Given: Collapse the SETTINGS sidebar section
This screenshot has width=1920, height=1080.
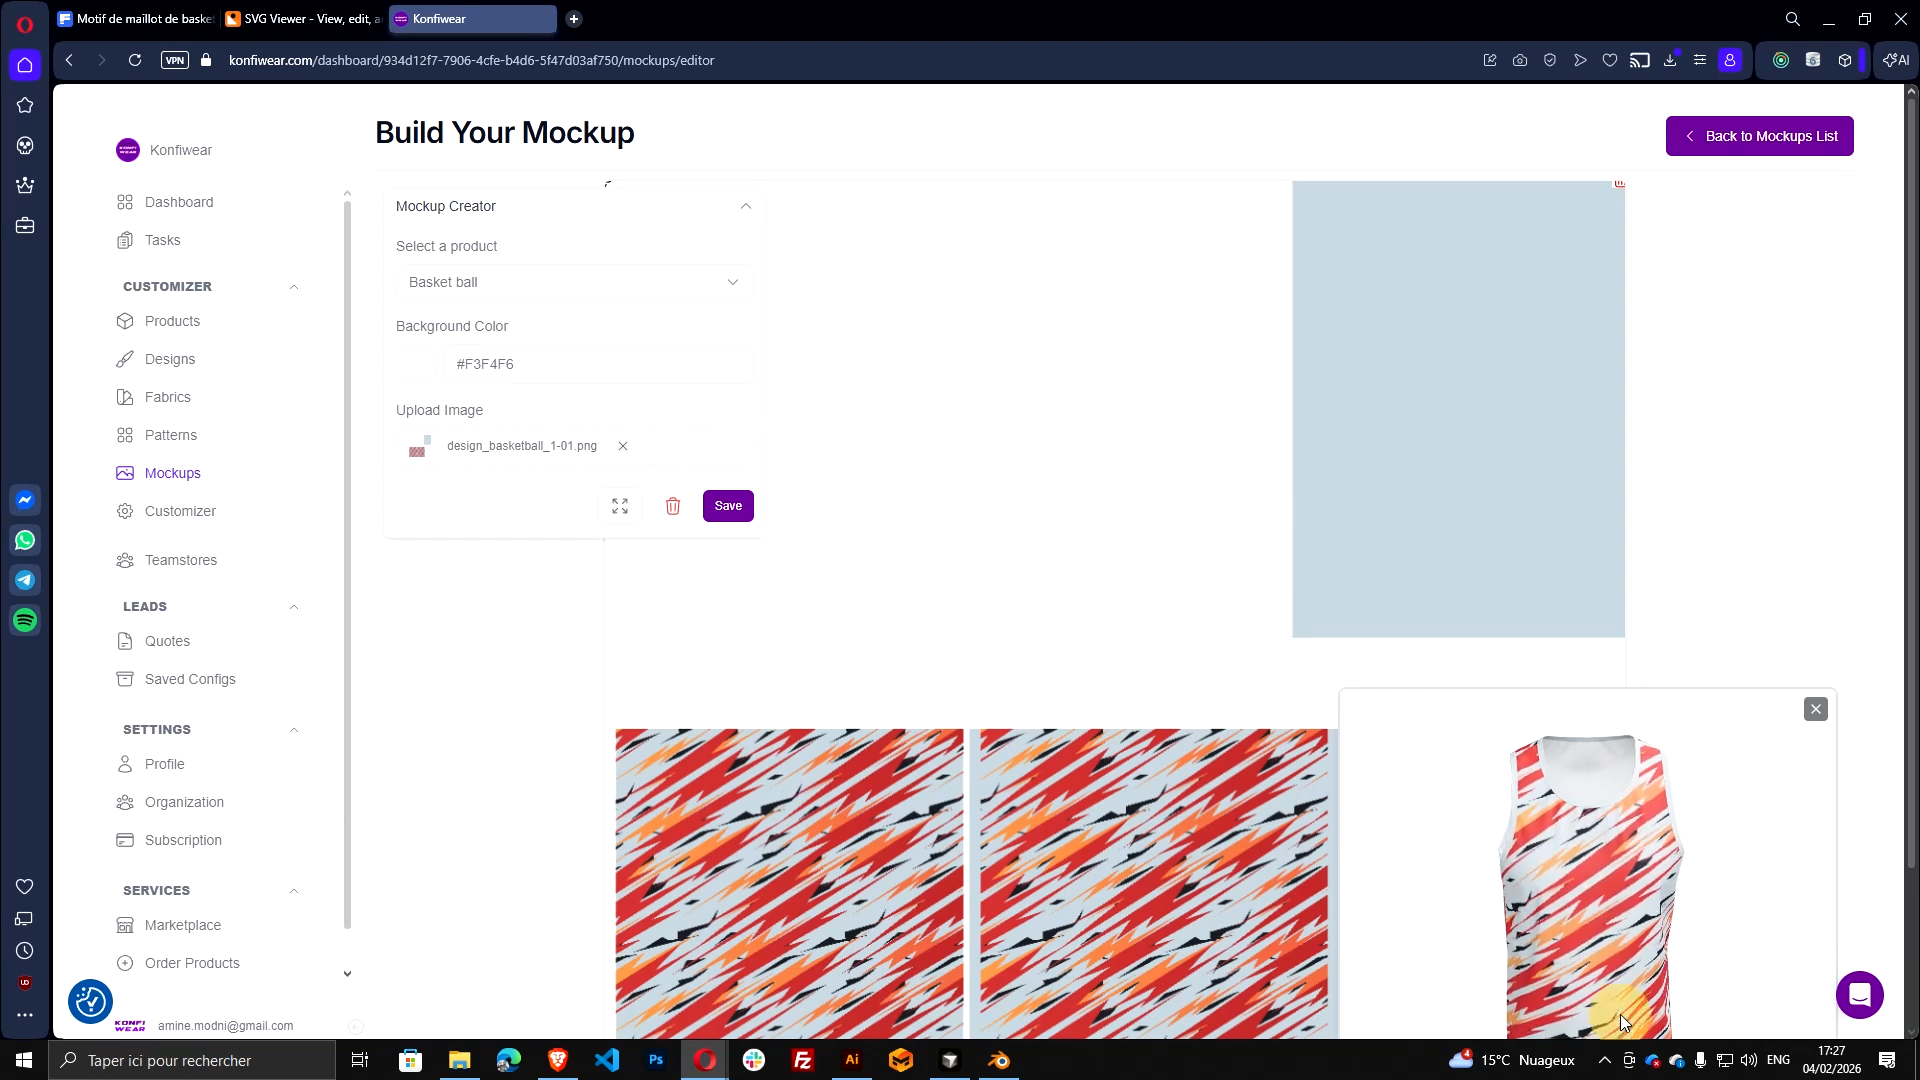Looking at the screenshot, I should click(294, 730).
